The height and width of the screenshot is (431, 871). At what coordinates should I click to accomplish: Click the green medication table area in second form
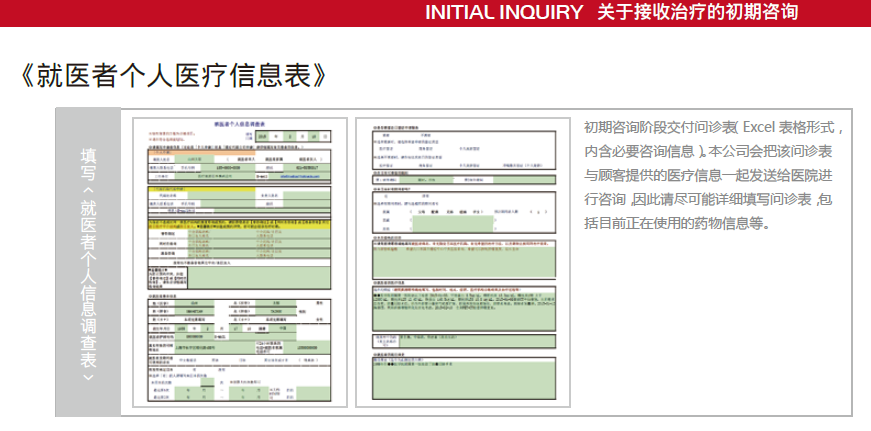point(452,224)
